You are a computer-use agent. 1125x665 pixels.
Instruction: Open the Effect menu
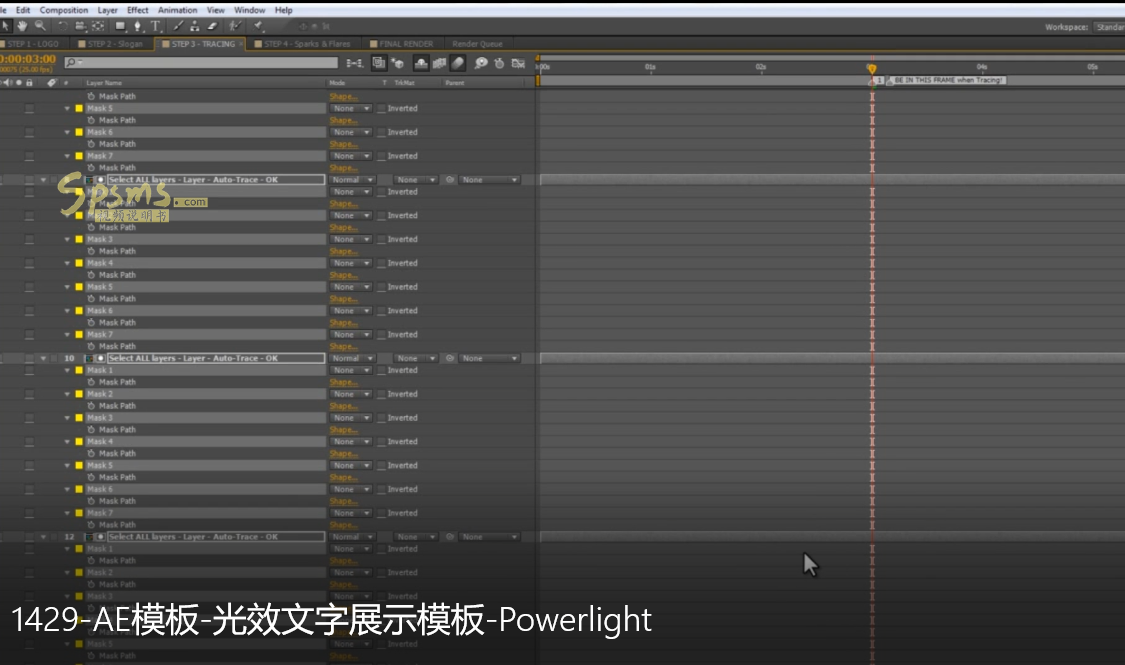[138, 10]
